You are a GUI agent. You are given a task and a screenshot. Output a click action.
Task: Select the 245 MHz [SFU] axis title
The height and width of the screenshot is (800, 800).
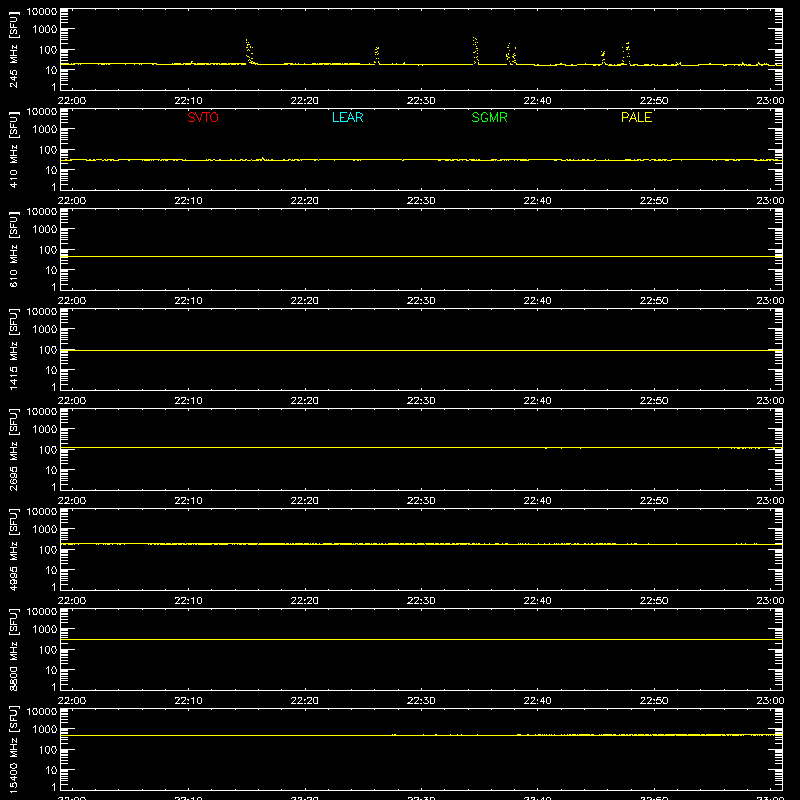(x=13, y=49)
